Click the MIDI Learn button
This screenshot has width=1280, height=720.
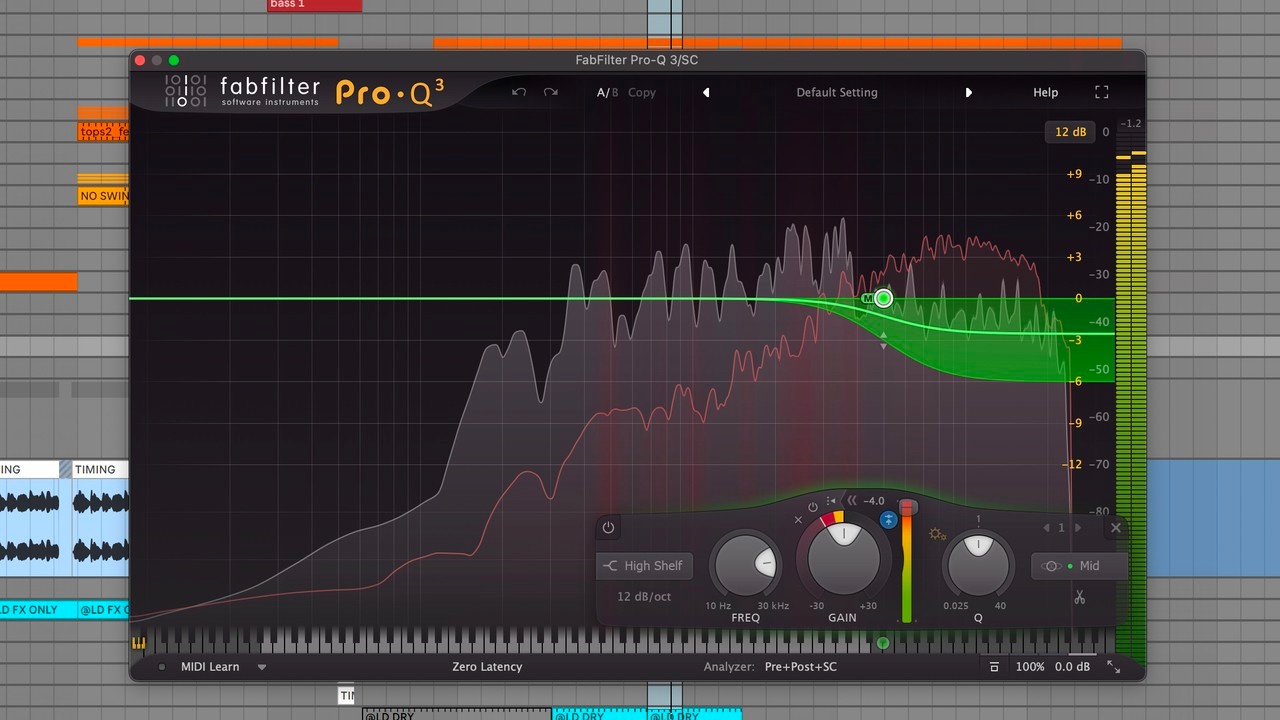(x=210, y=667)
